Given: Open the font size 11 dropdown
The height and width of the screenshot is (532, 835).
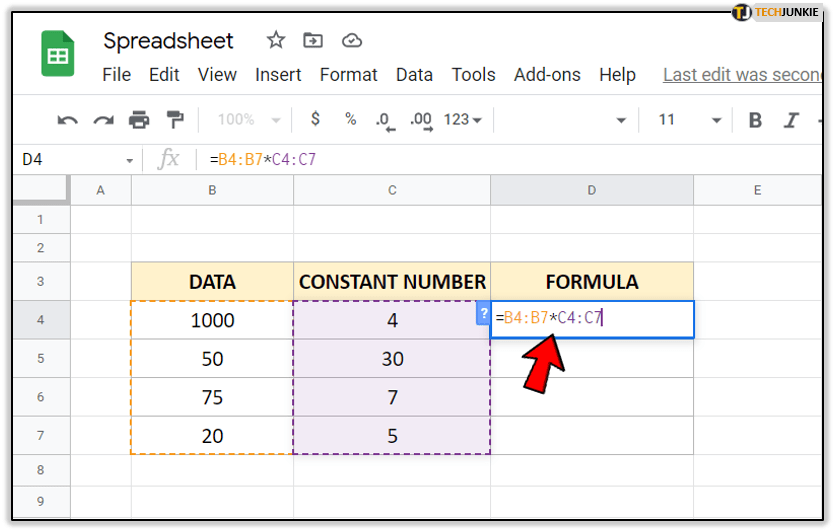Looking at the screenshot, I should tap(689, 120).
